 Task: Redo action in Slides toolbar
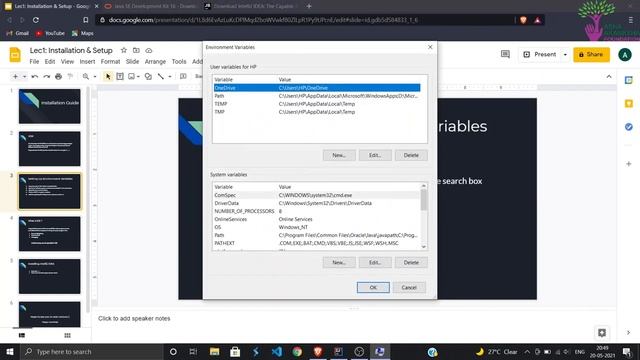(47, 76)
